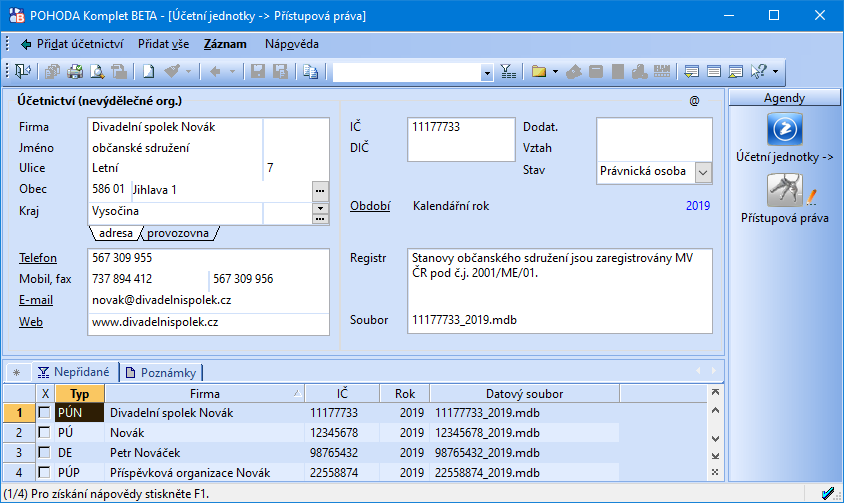Select the provozovna tab

(178, 233)
